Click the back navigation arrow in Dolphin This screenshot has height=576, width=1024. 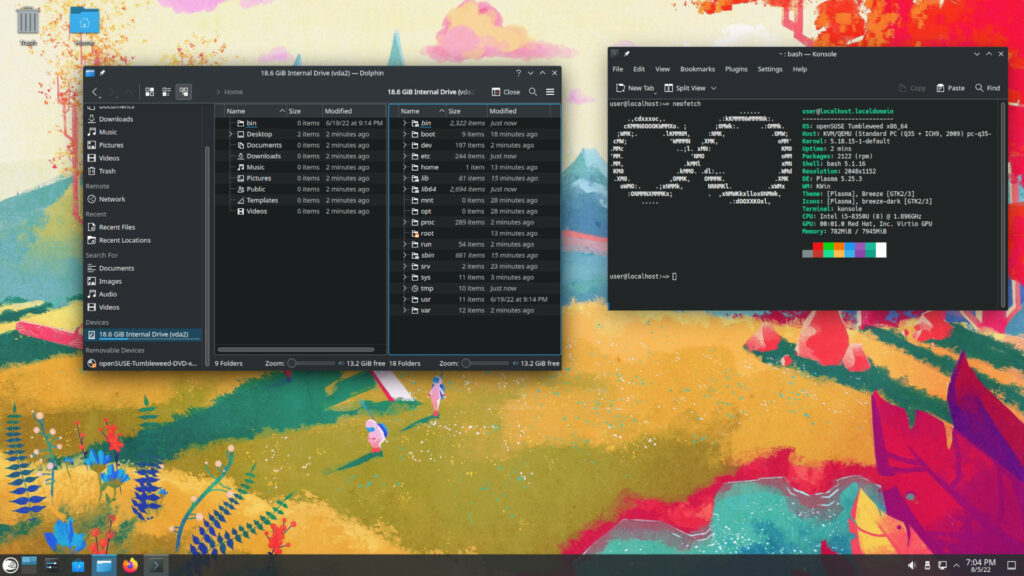point(95,91)
